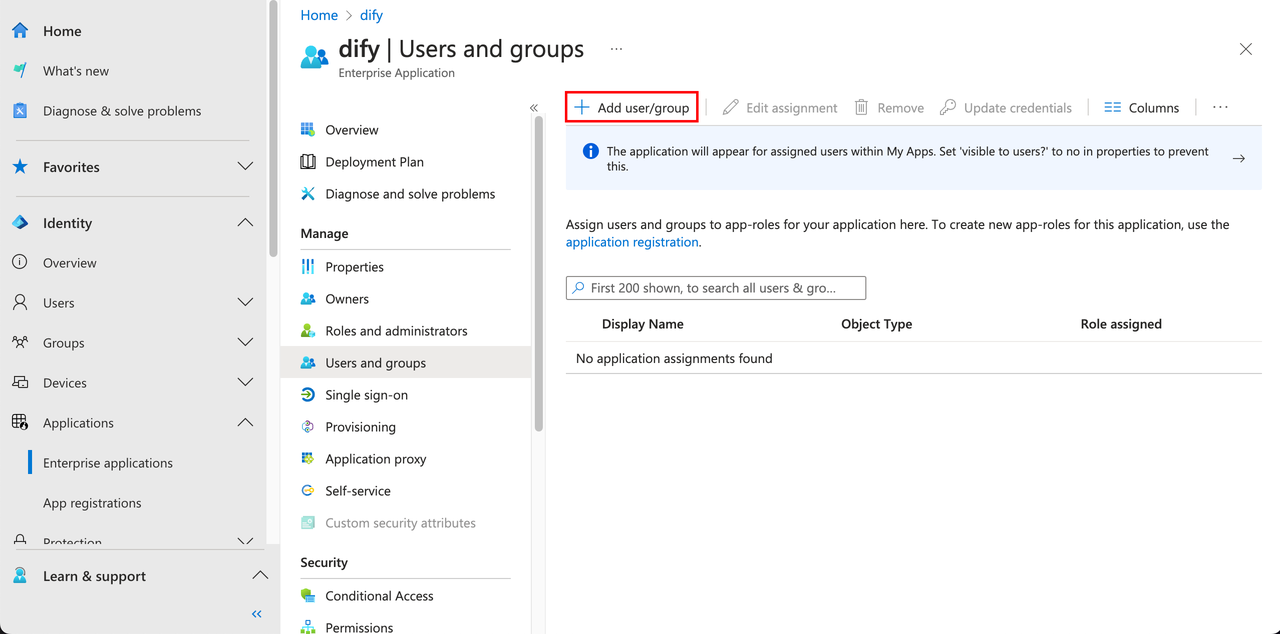Open Enterprise applications in the sidebar
This screenshot has height=634, width=1280.
coord(108,463)
